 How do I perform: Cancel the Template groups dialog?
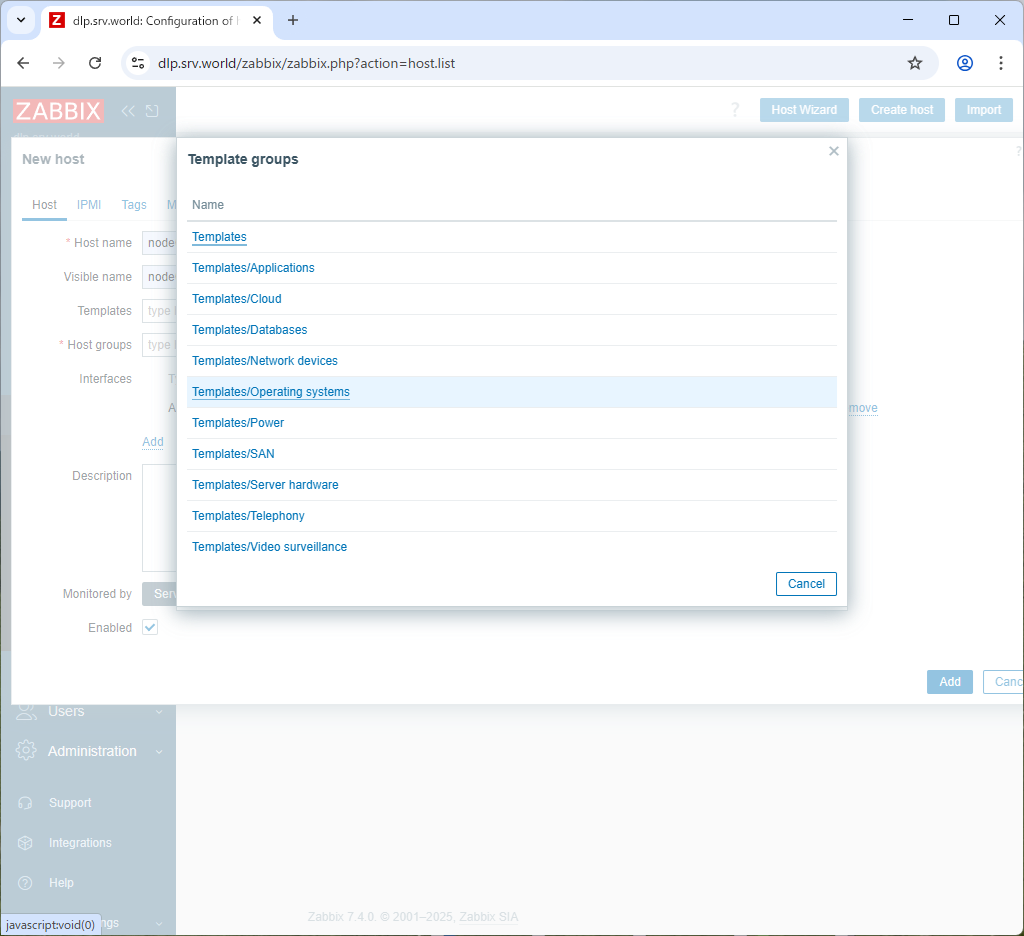pyautogui.click(x=806, y=584)
